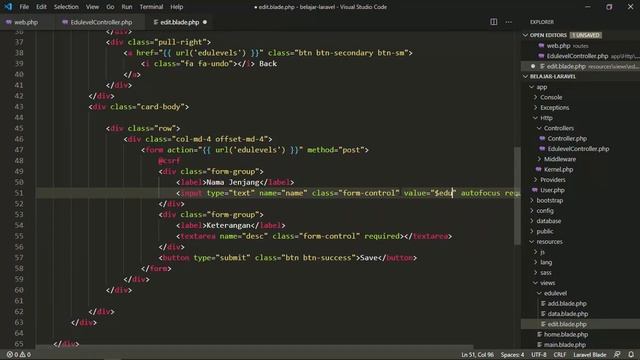640x360 pixels.
Task: Expand the Providers folder
Action: tap(553, 180)
